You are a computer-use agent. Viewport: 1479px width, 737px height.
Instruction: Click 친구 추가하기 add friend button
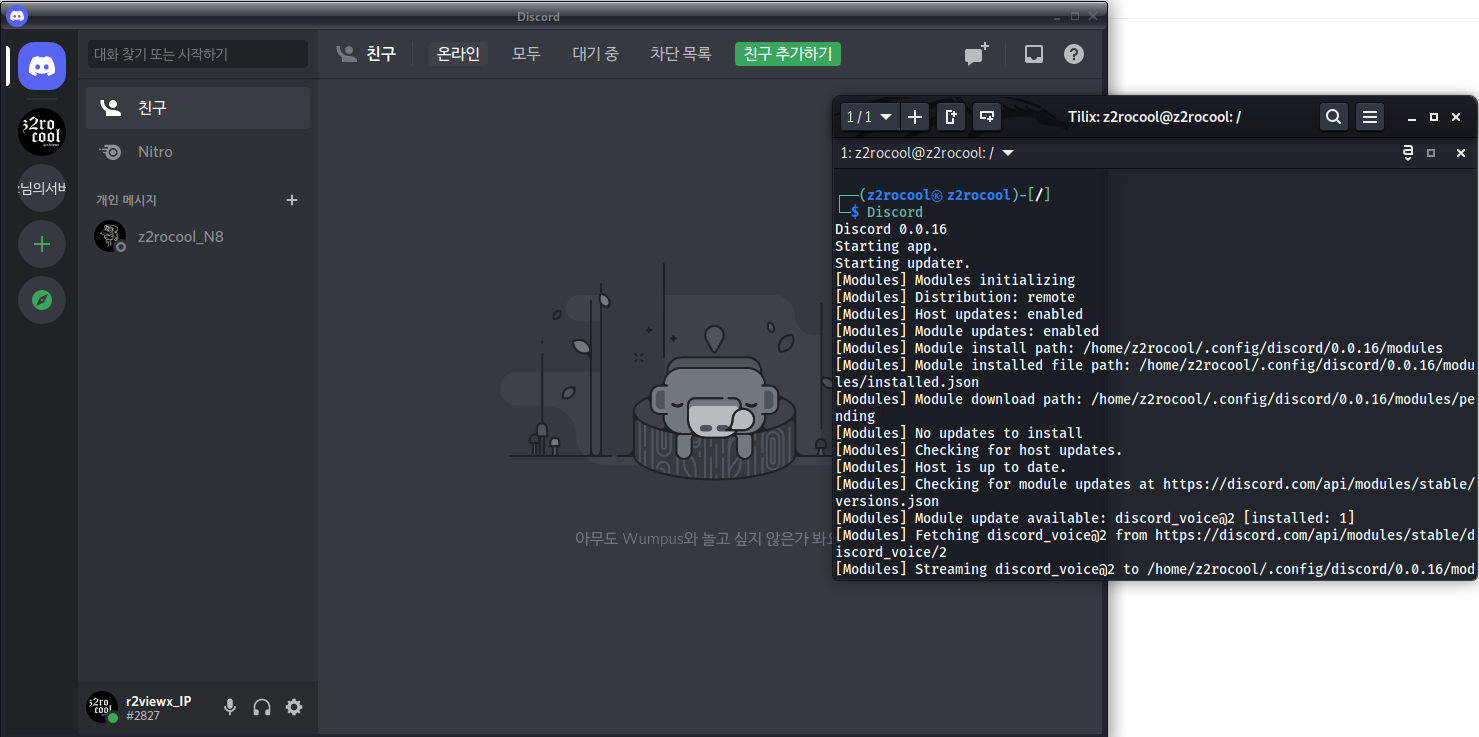(787, 54)
